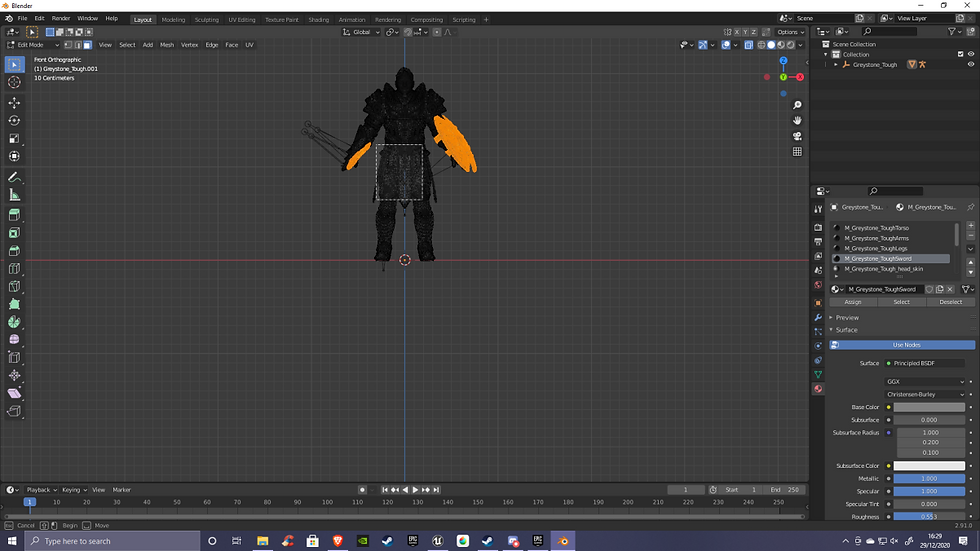Select M_Greystone_ToughLegs material slot
The image size is (980, 551).
(x=891, y=249)
